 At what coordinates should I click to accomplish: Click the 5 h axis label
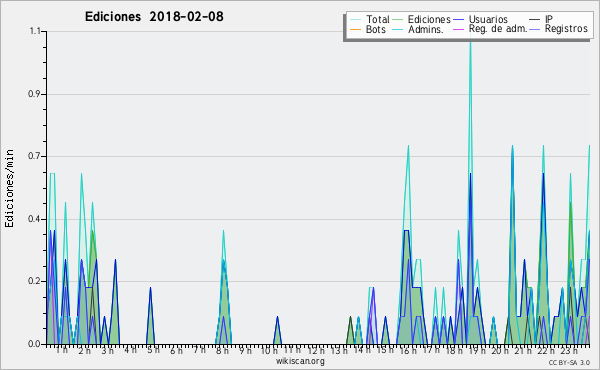tap(153, 350)
